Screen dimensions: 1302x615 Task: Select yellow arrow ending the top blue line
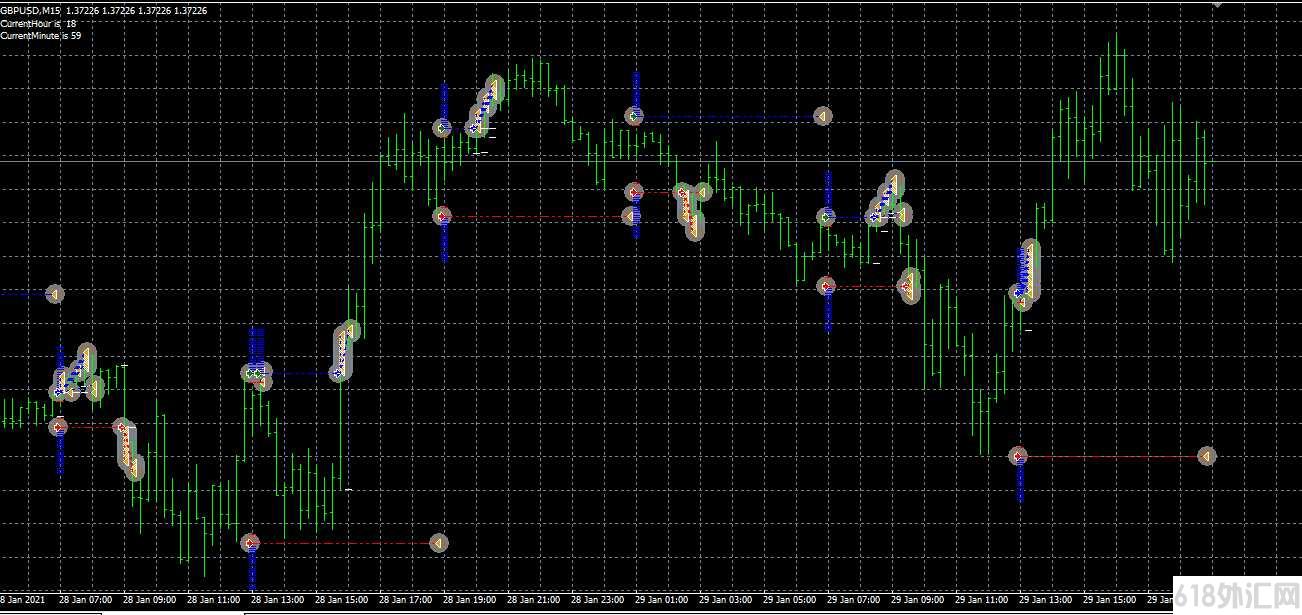coord(822,117)
